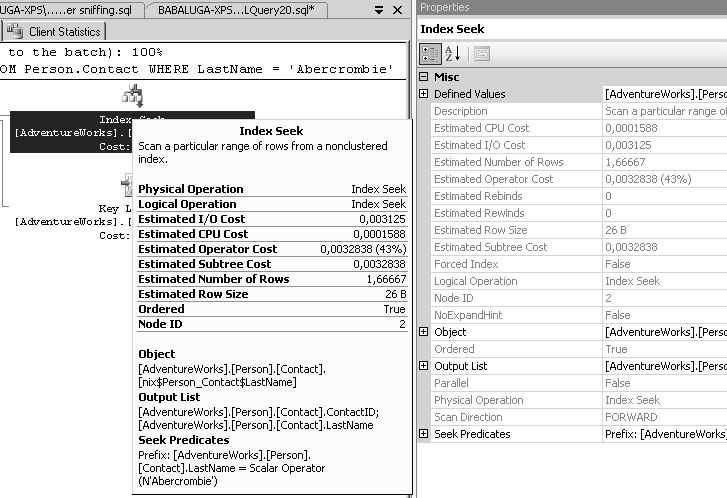Screen dimensions: 727x498
Task: Click the Client Statistics tab icon
Action: pos(15,31)
